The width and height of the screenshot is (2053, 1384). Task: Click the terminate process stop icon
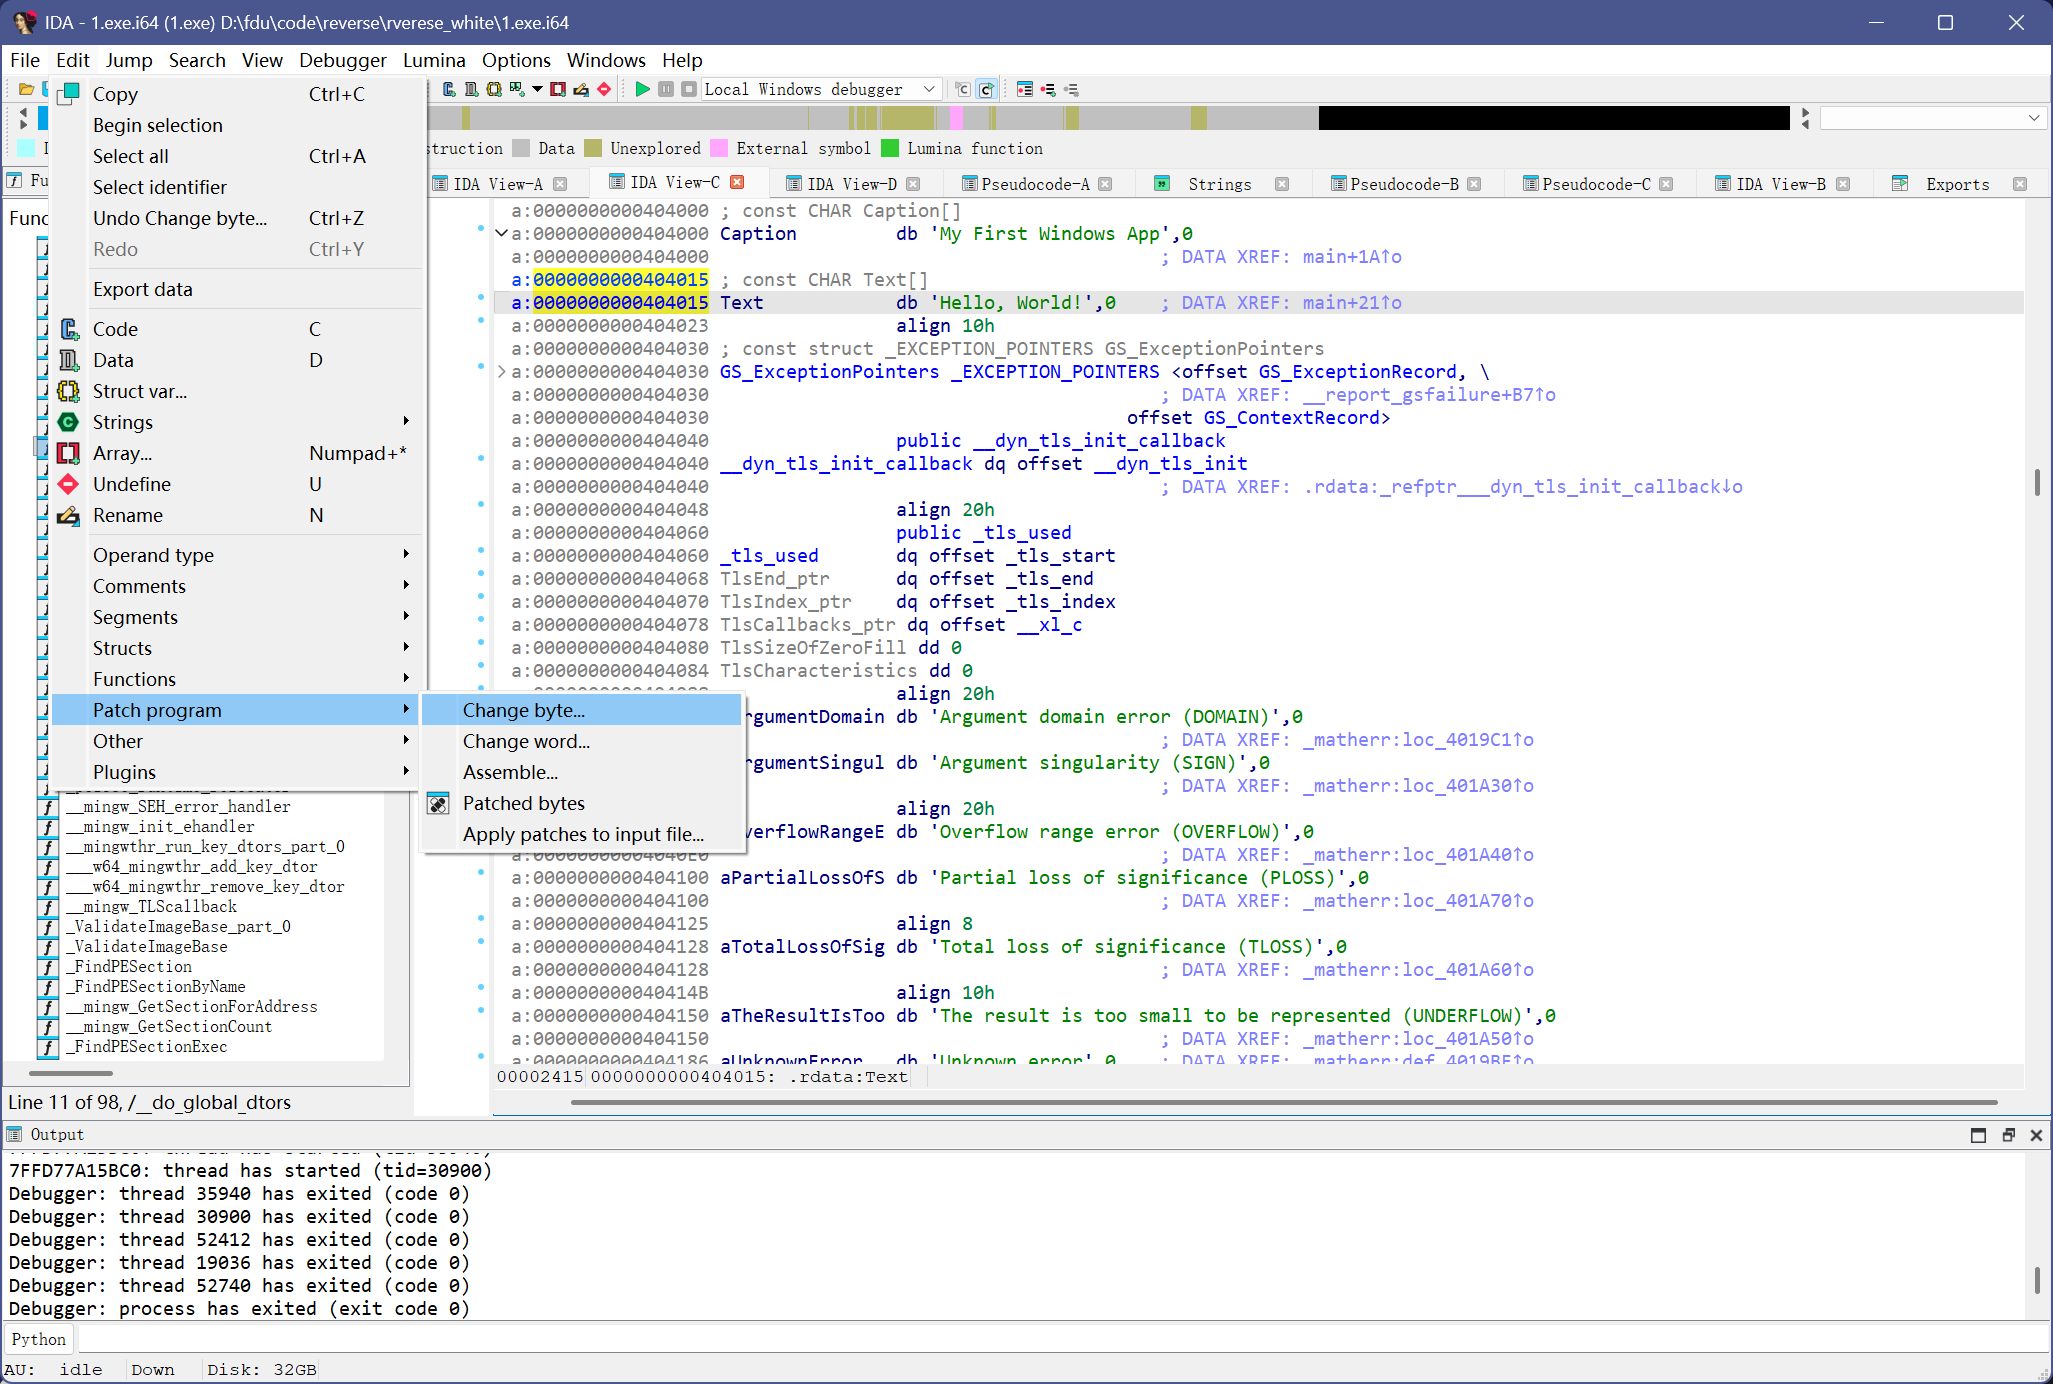tap(689, 89)
